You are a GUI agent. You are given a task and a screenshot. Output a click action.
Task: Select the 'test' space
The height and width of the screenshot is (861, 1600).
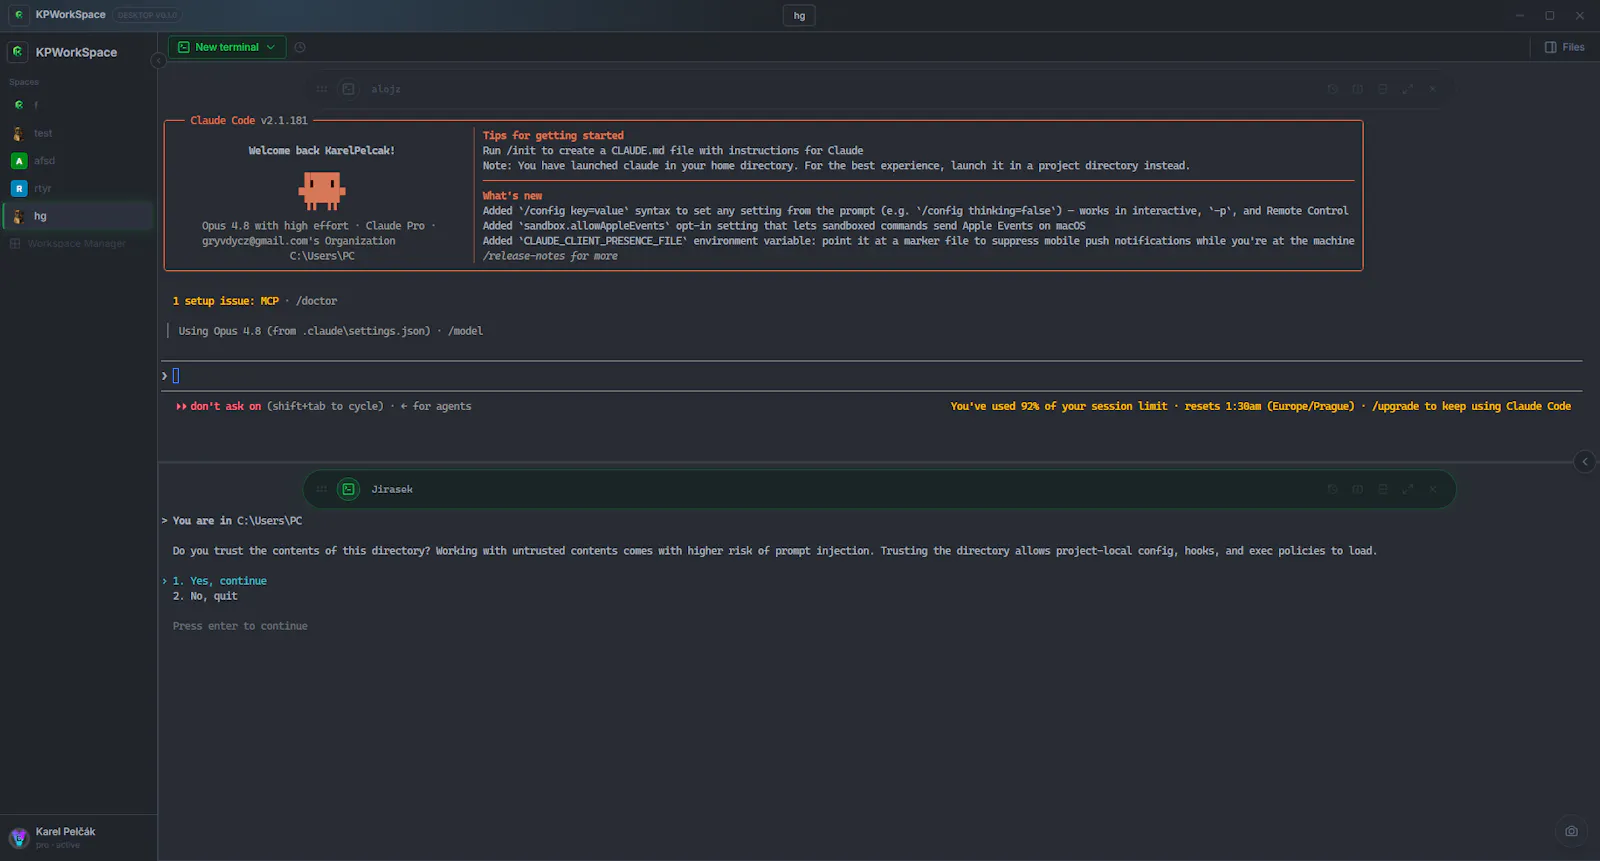(x=77, y=133)
